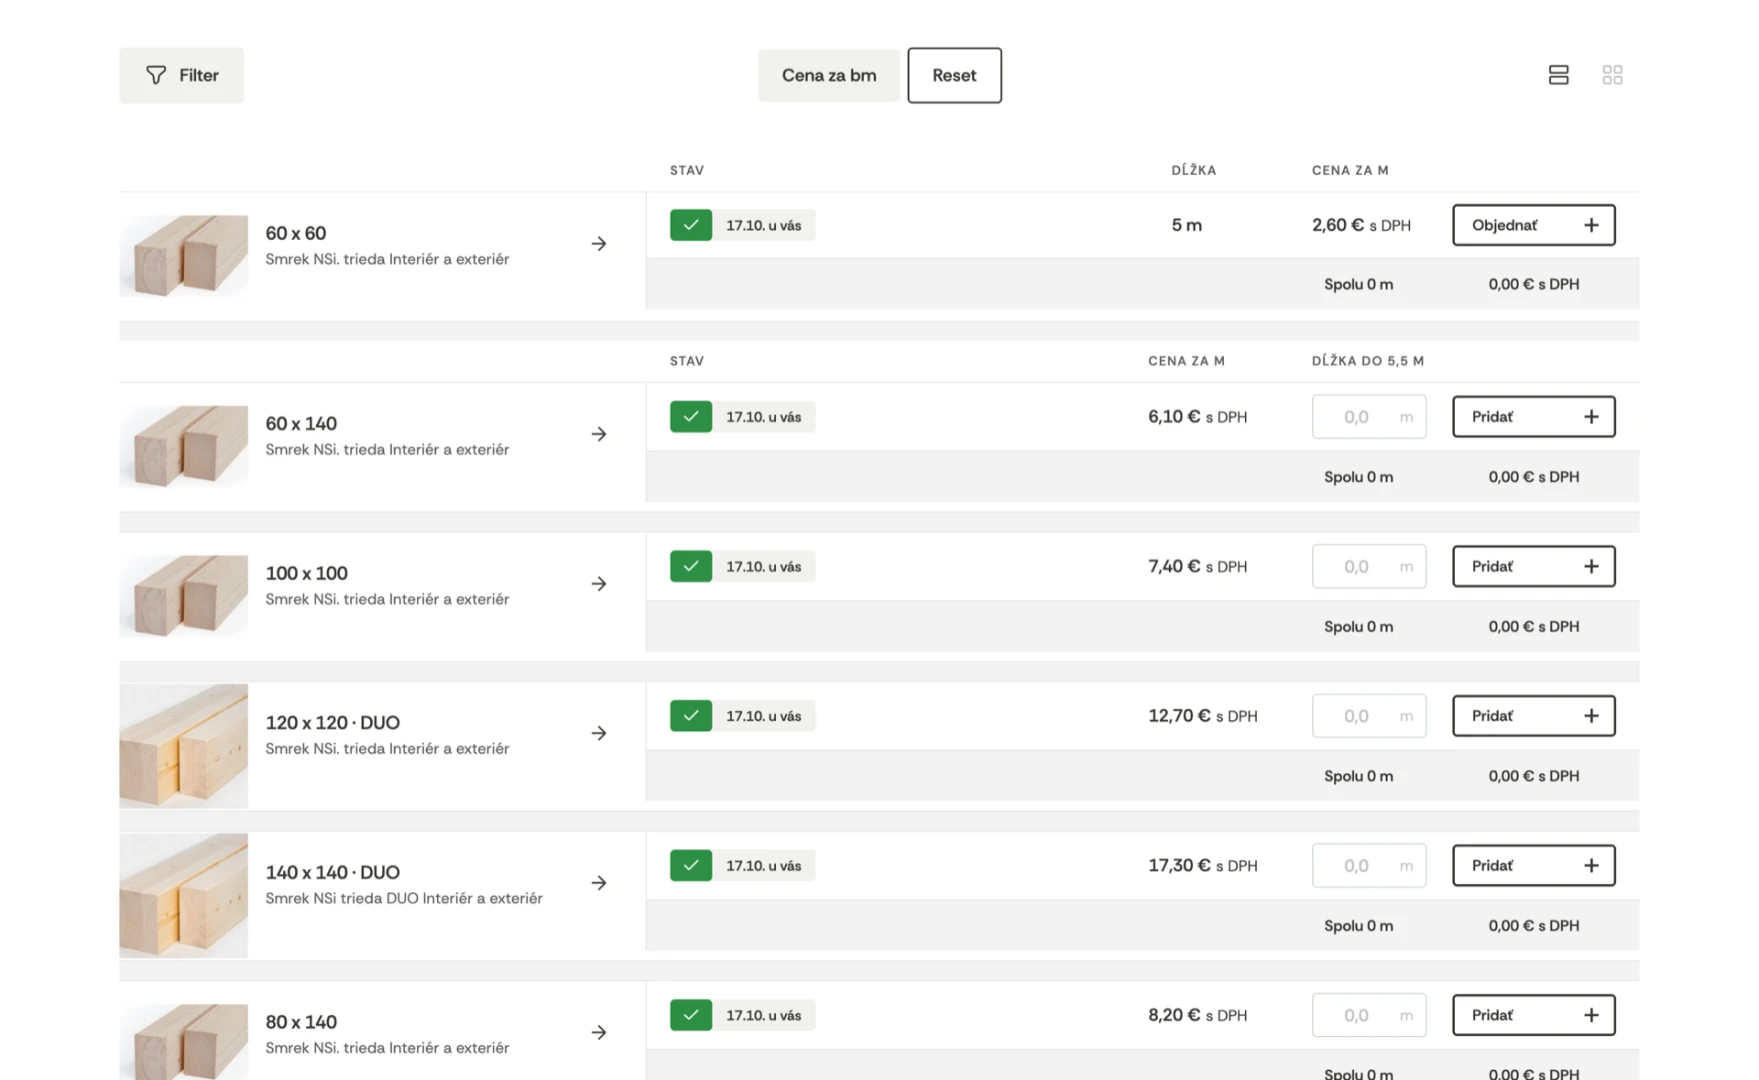This screenshot has width=1759, height=1080.
Task: Focus length input for 80 x 140
Action: pos(1369,1015)
